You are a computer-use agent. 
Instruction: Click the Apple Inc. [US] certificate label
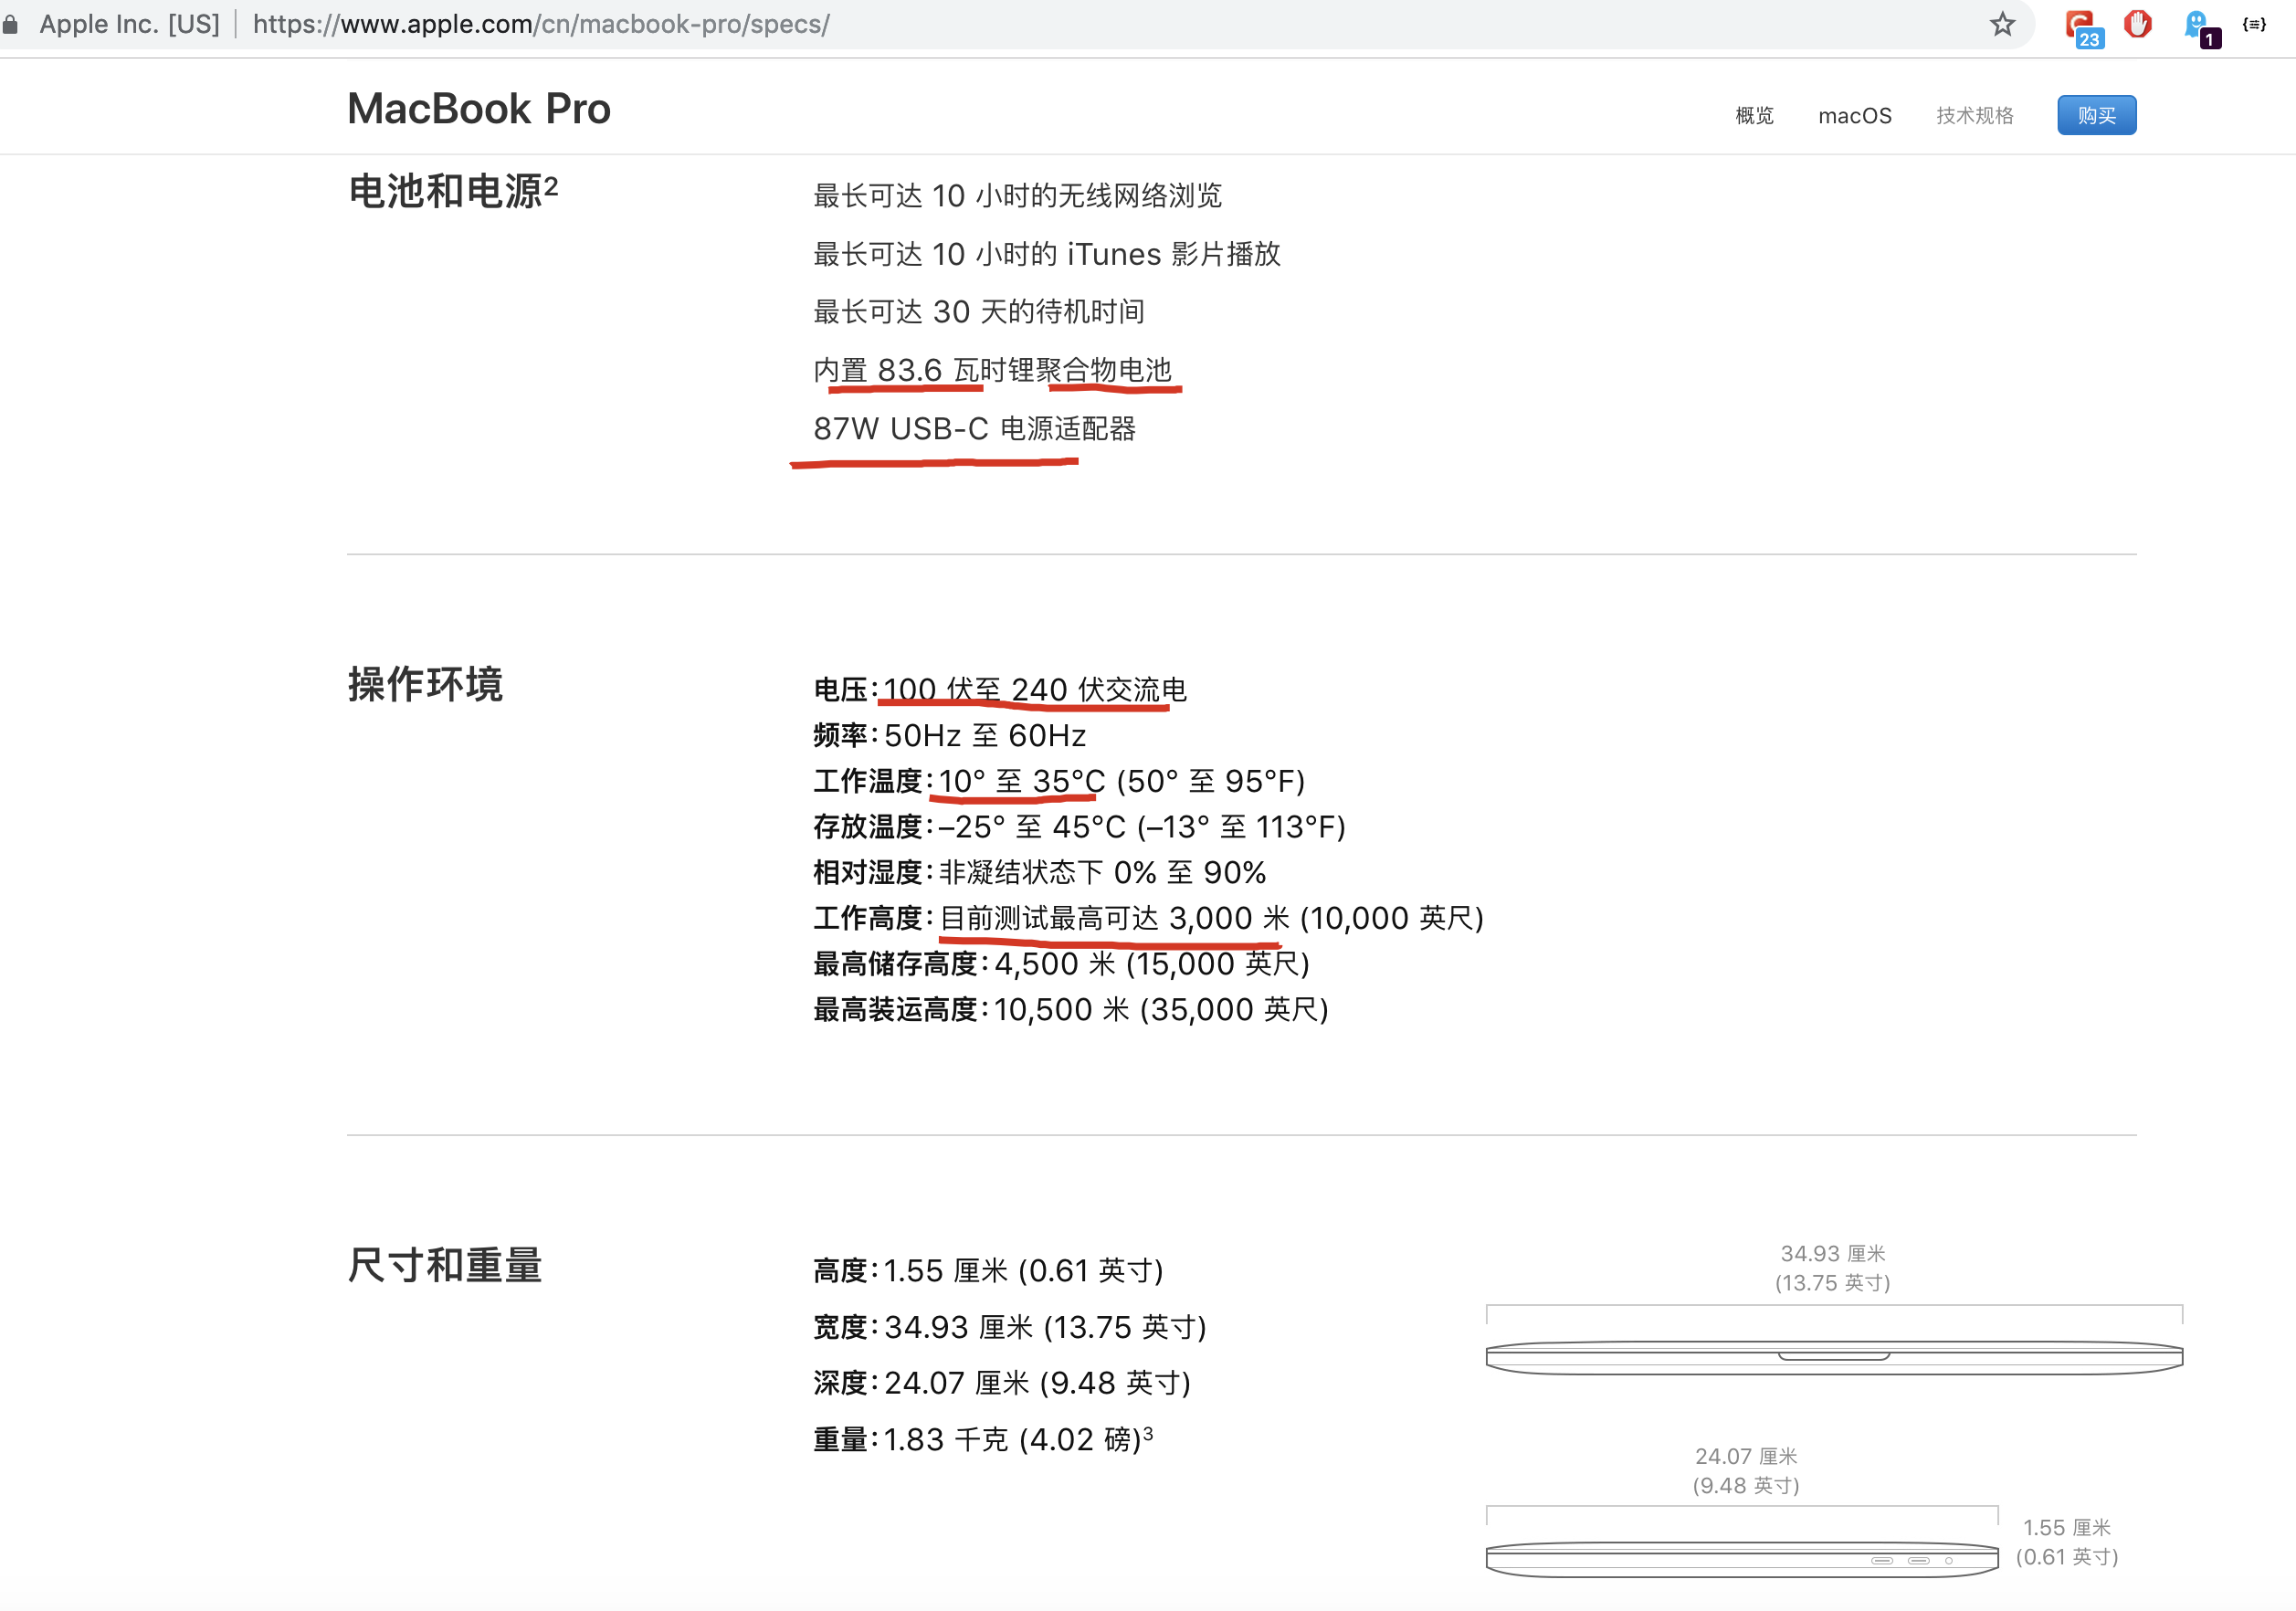click(129, 24)
